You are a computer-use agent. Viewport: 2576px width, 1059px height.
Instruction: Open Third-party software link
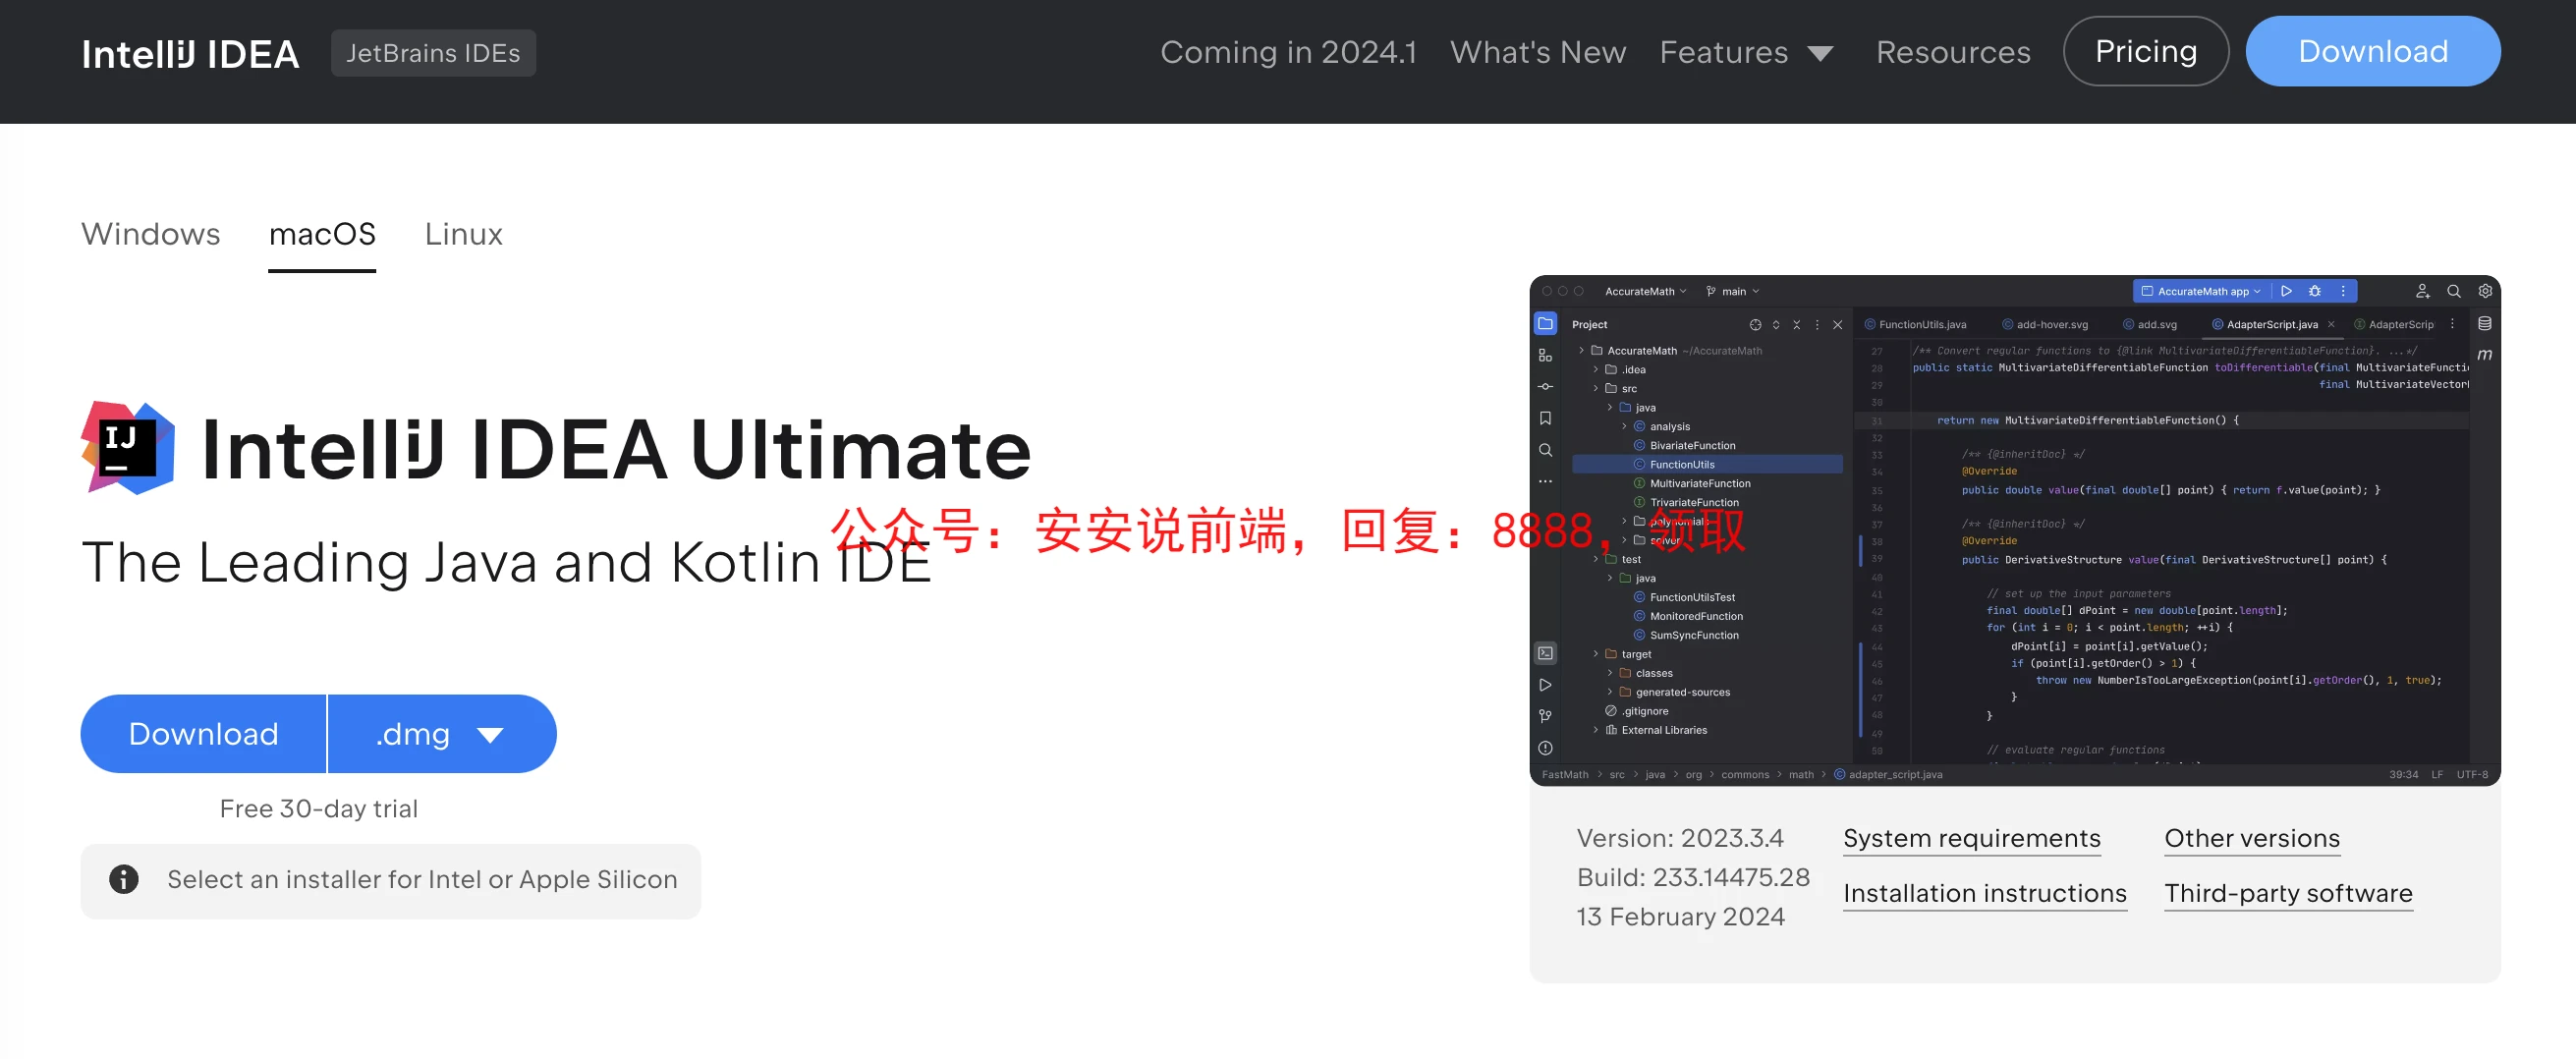[2288, 893]
